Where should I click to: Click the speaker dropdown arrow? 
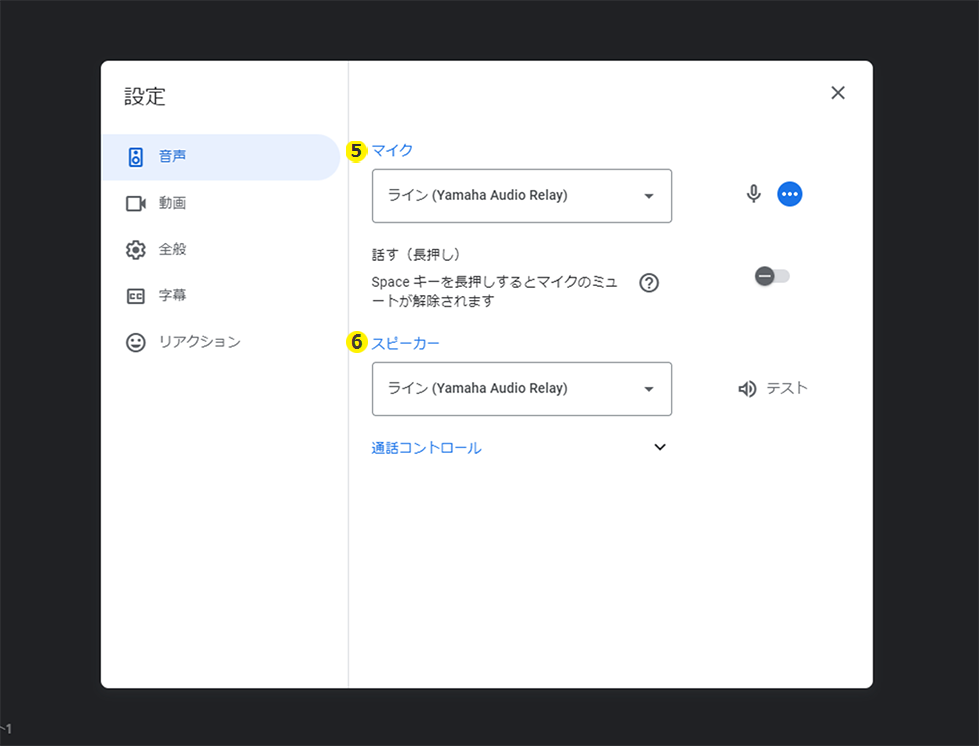649,390
